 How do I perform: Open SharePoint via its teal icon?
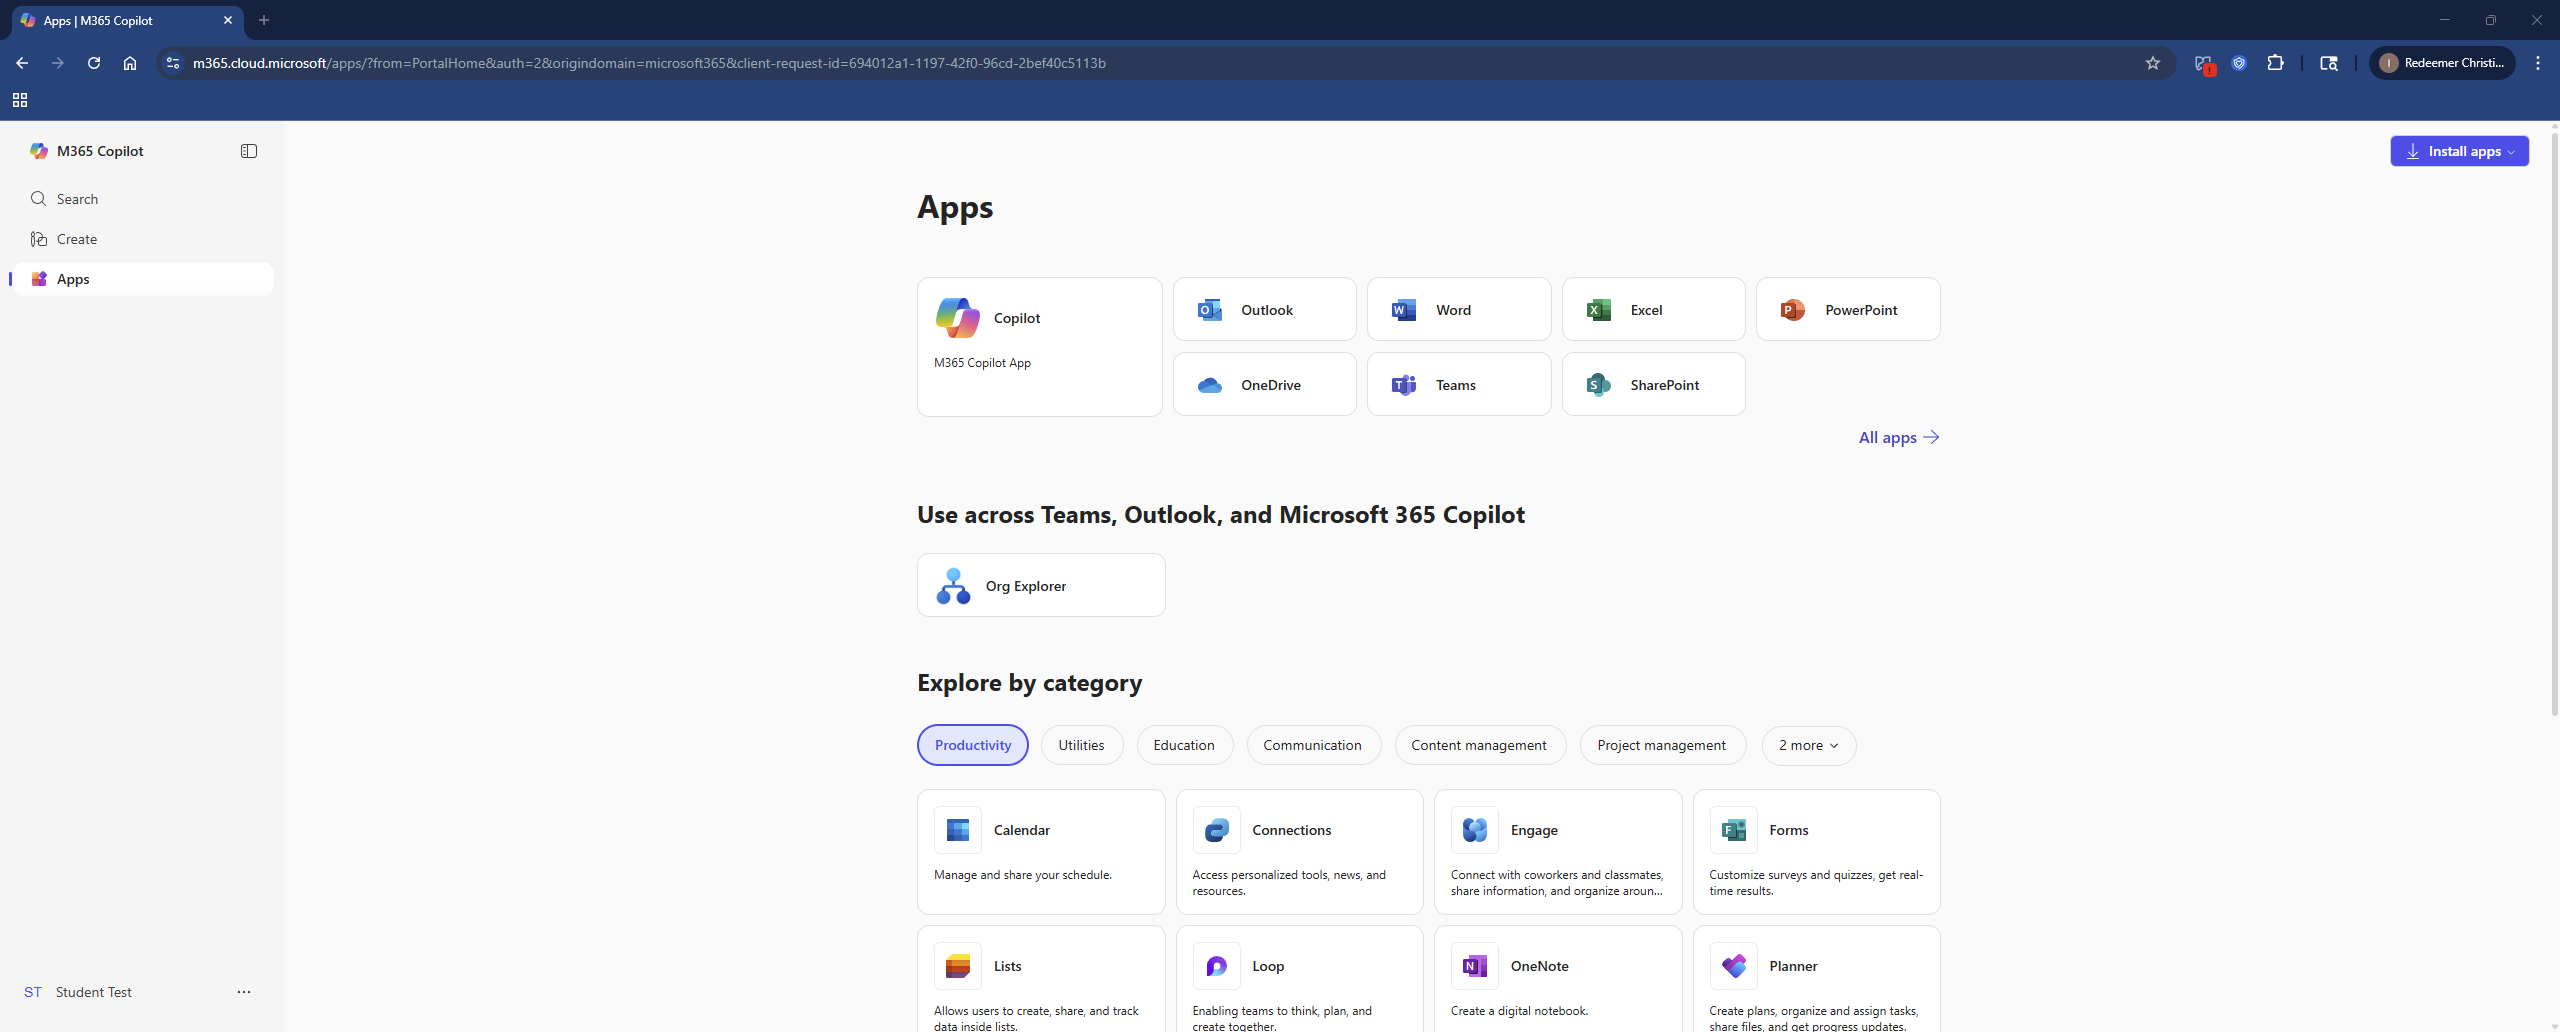[1599, 385]
